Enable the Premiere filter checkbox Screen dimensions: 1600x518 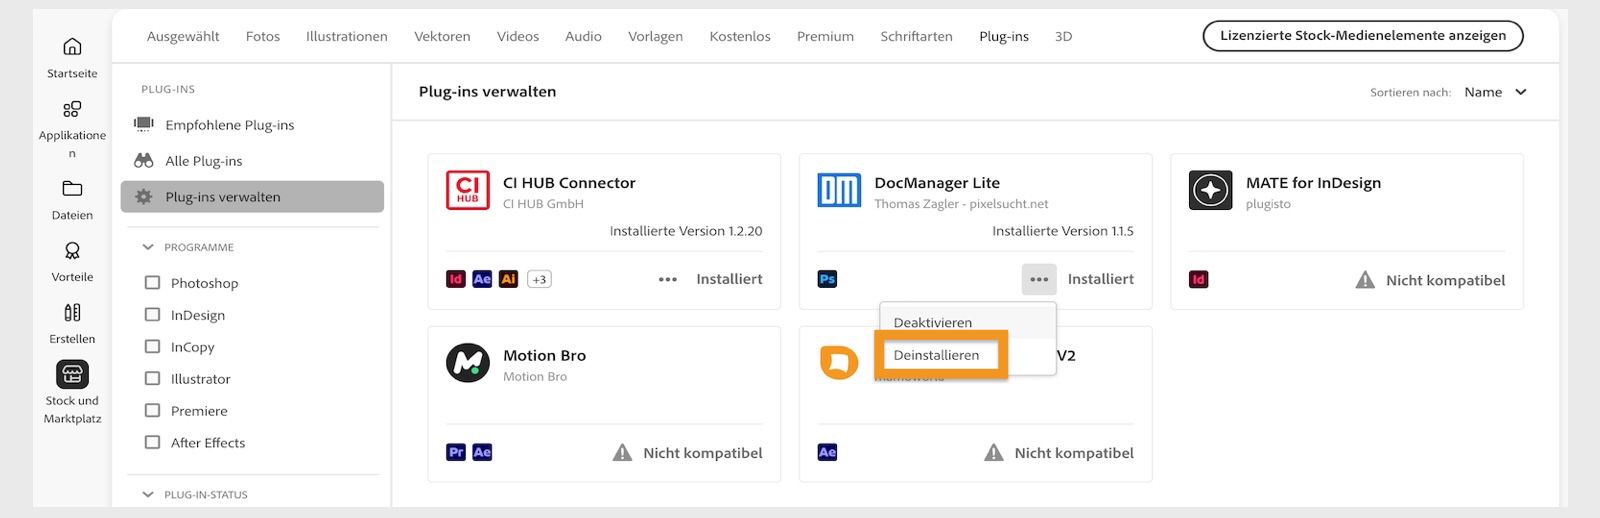coord(152,411)
